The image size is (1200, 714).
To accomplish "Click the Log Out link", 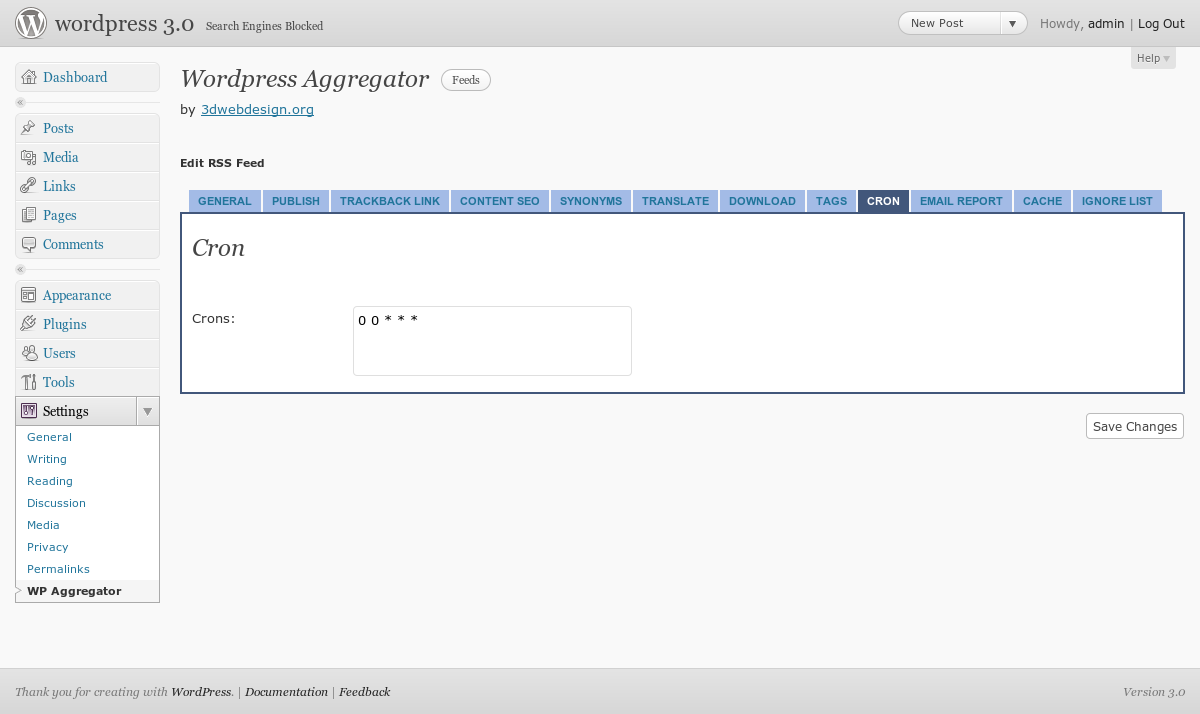I will pyautogui.click(x=1161, y=23).
